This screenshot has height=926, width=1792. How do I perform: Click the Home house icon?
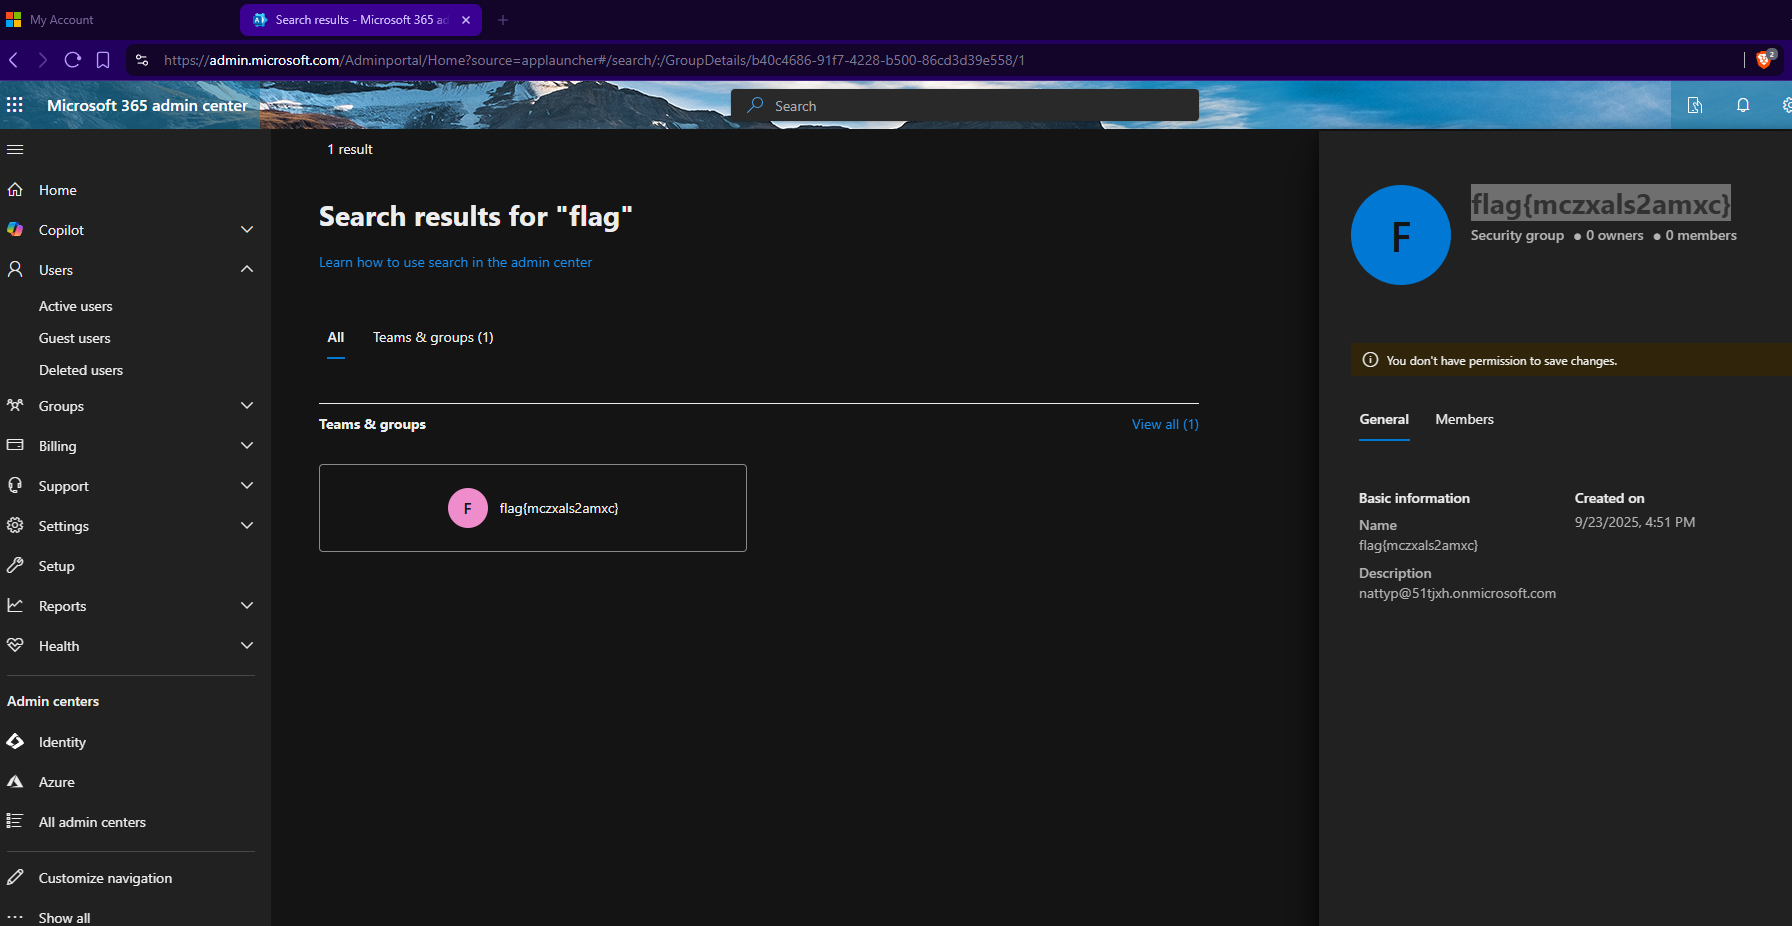tap(15, 190)
